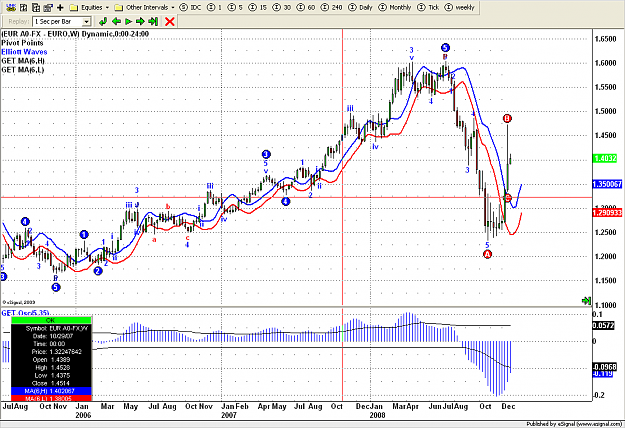The image size is (625, 428).
Task: Click the GET MA(6,L) study label
Action: click(23, 70)
